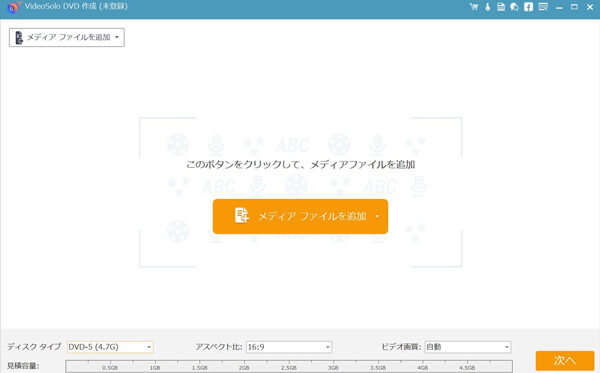Open the Facebook icon in title bar
Screen dimensions: 600x373
[x=528, y=7]
